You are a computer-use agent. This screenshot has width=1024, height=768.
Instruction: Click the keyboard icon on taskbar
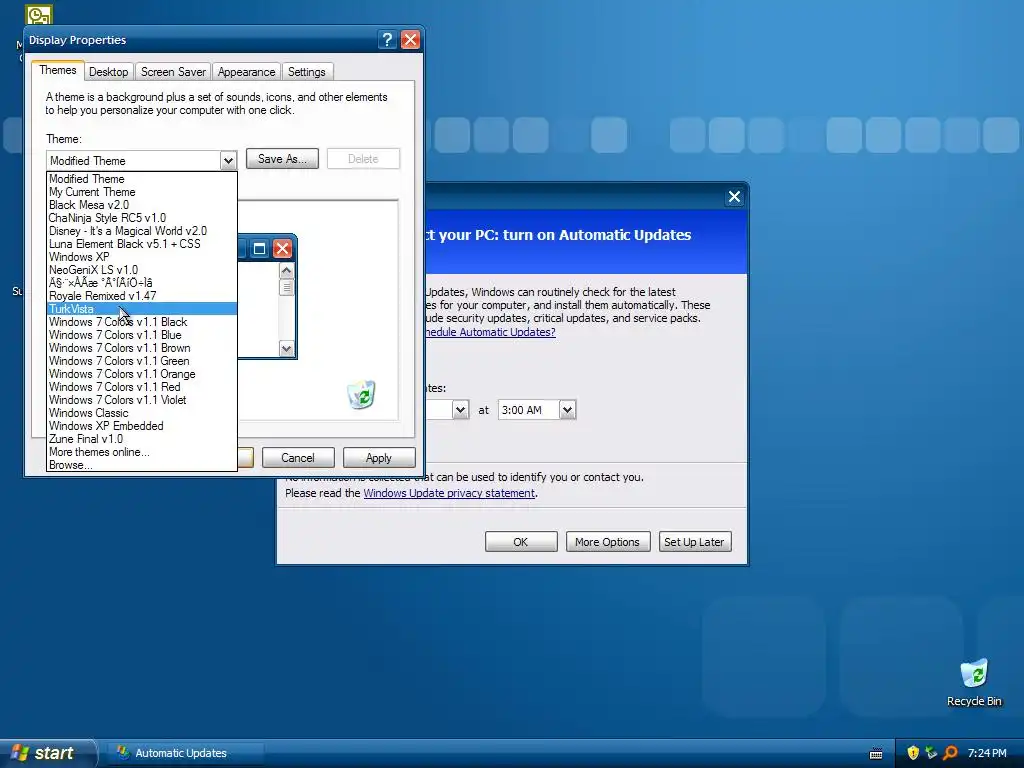876,754
